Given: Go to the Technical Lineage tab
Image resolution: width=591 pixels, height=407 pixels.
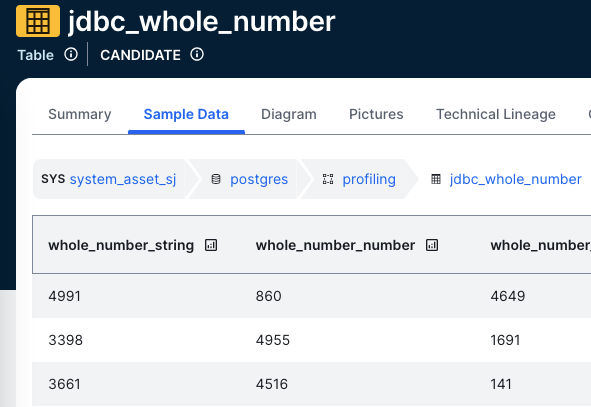Looking at the screenshot, I should point(496,114).
